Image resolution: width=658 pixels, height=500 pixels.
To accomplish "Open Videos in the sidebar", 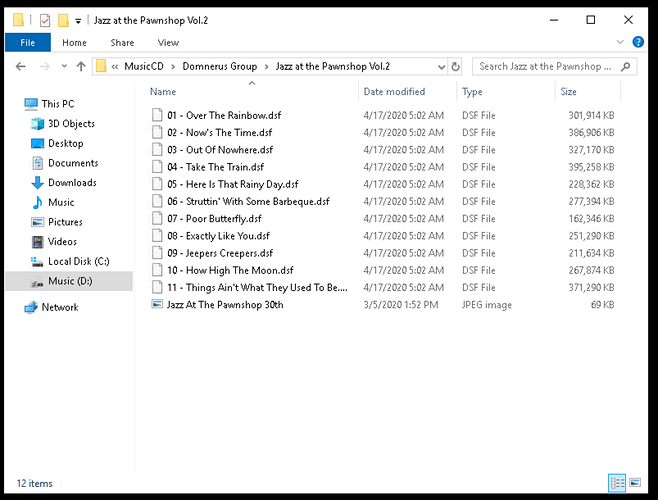I will click(x=62, y=242).
